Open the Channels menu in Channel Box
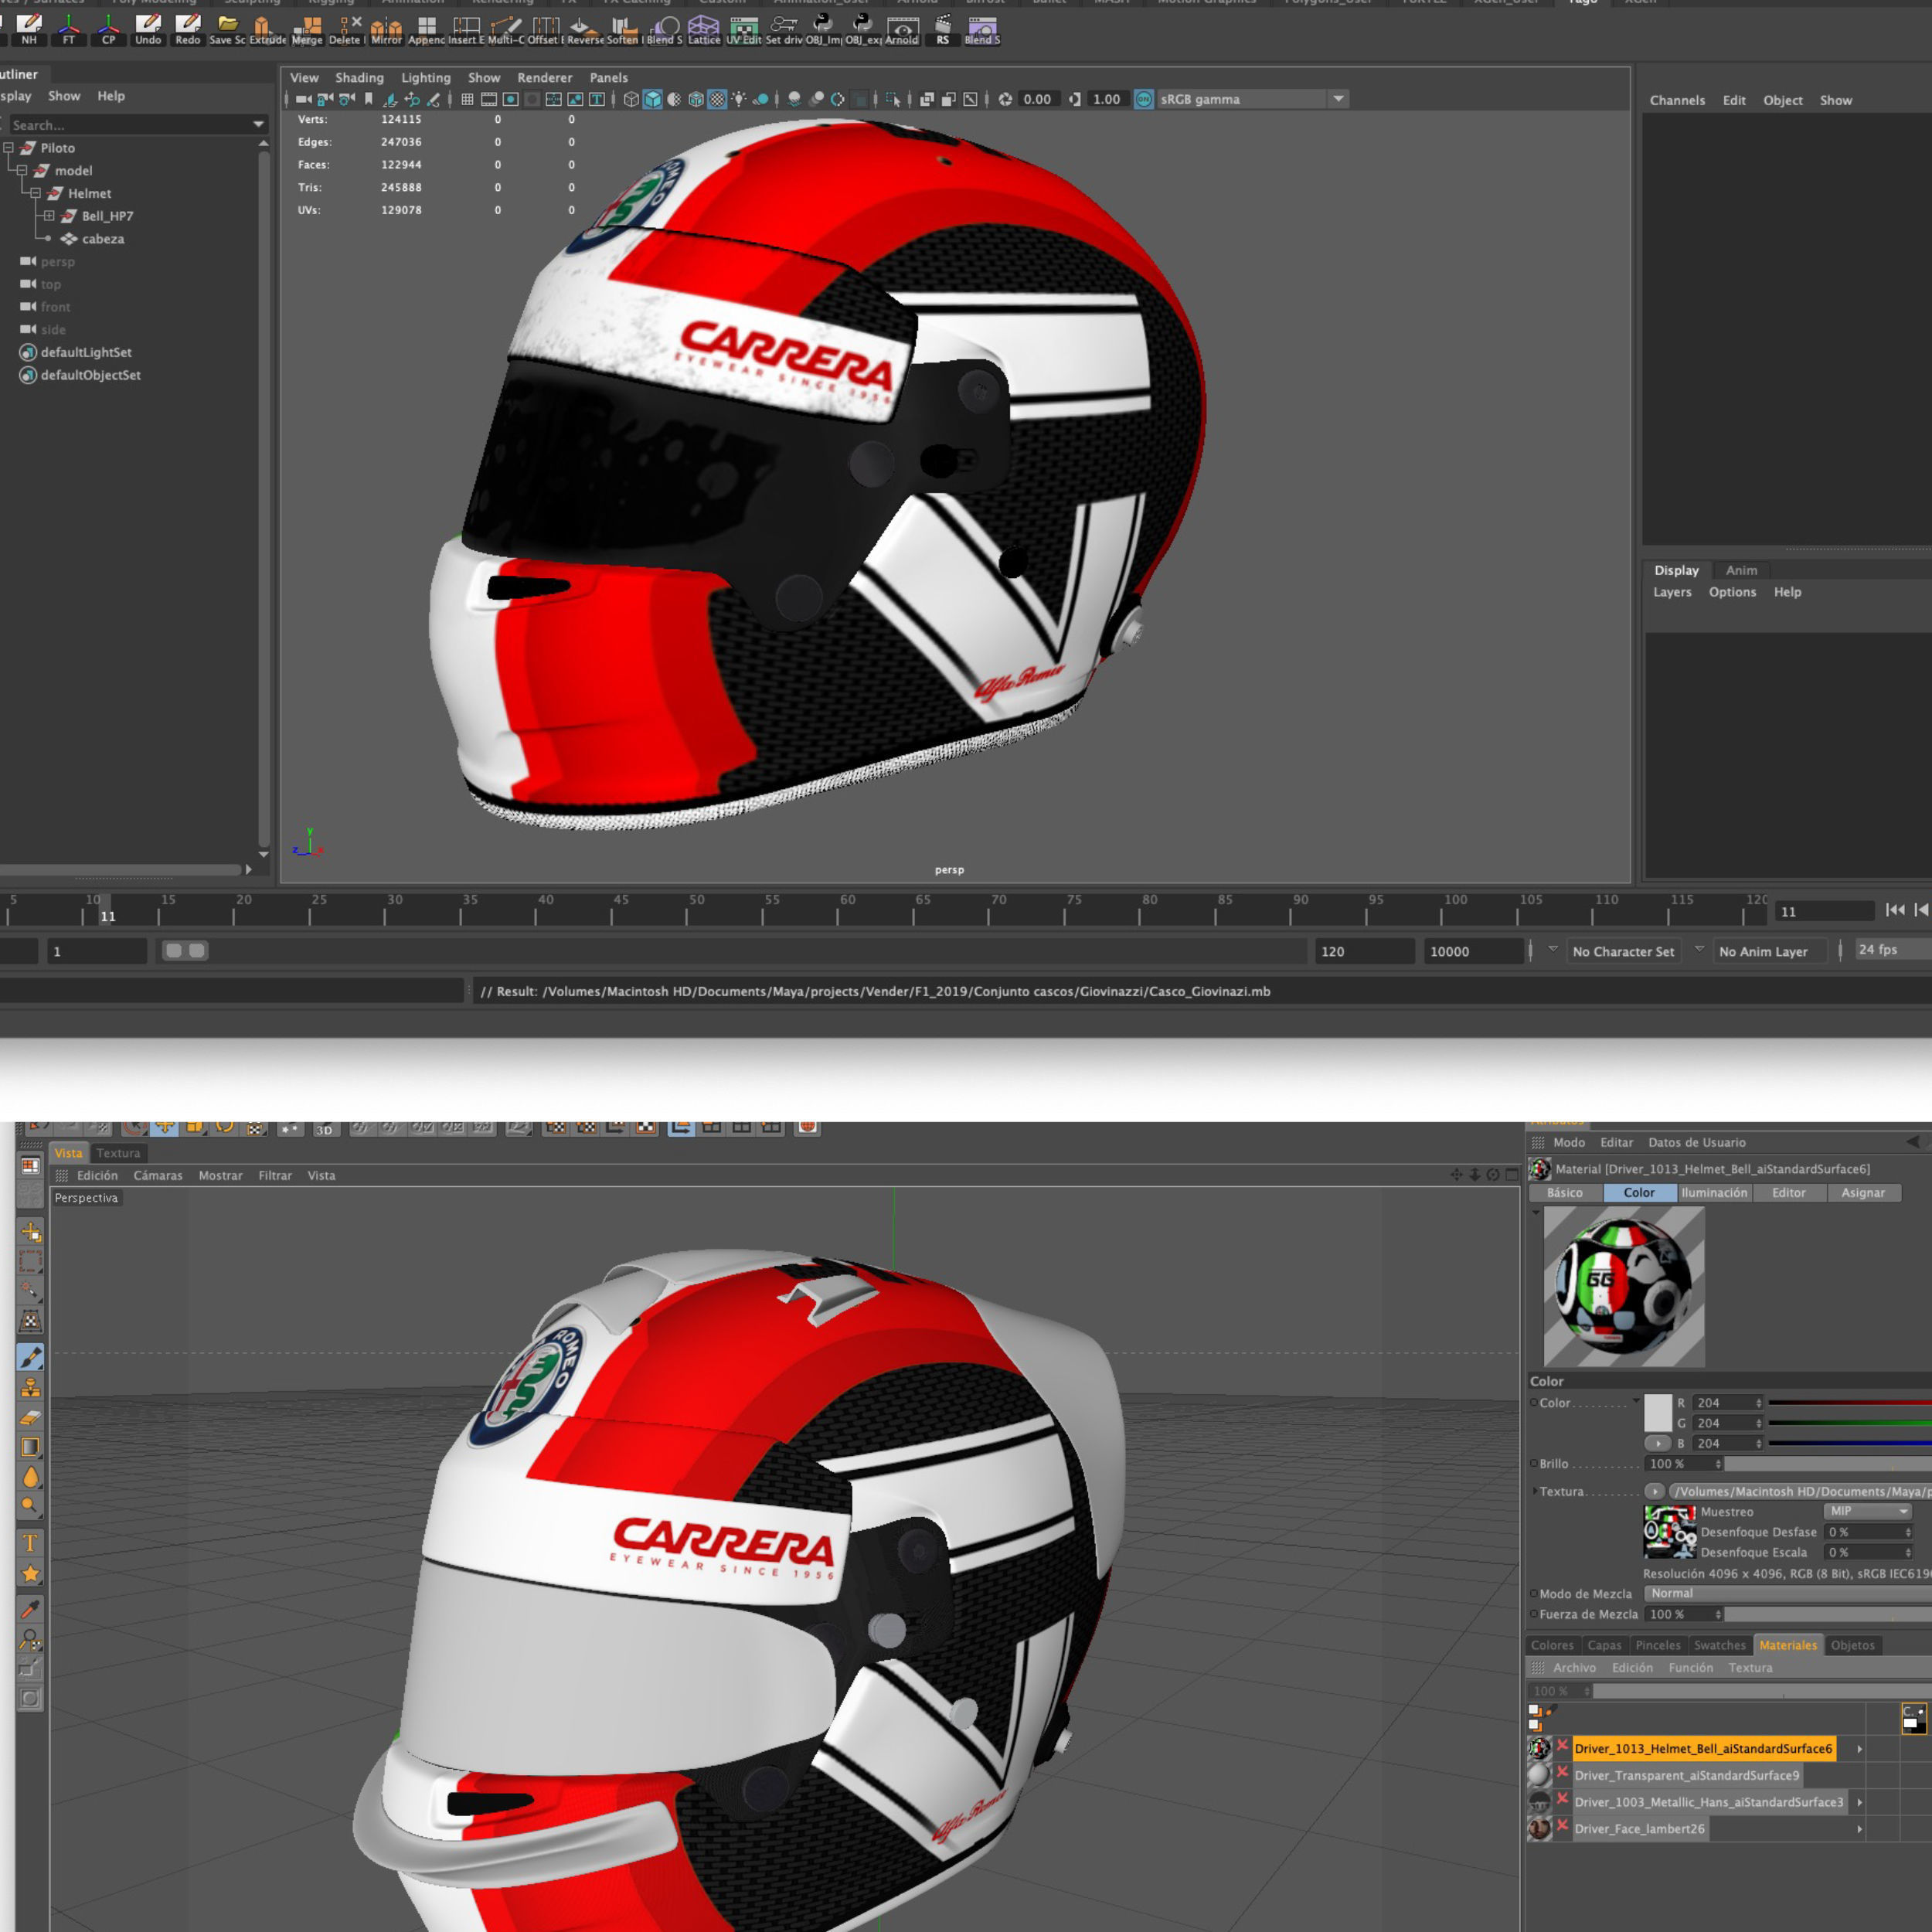This screenshot has width=1932, height=1932. click(x=1677, y=100)
